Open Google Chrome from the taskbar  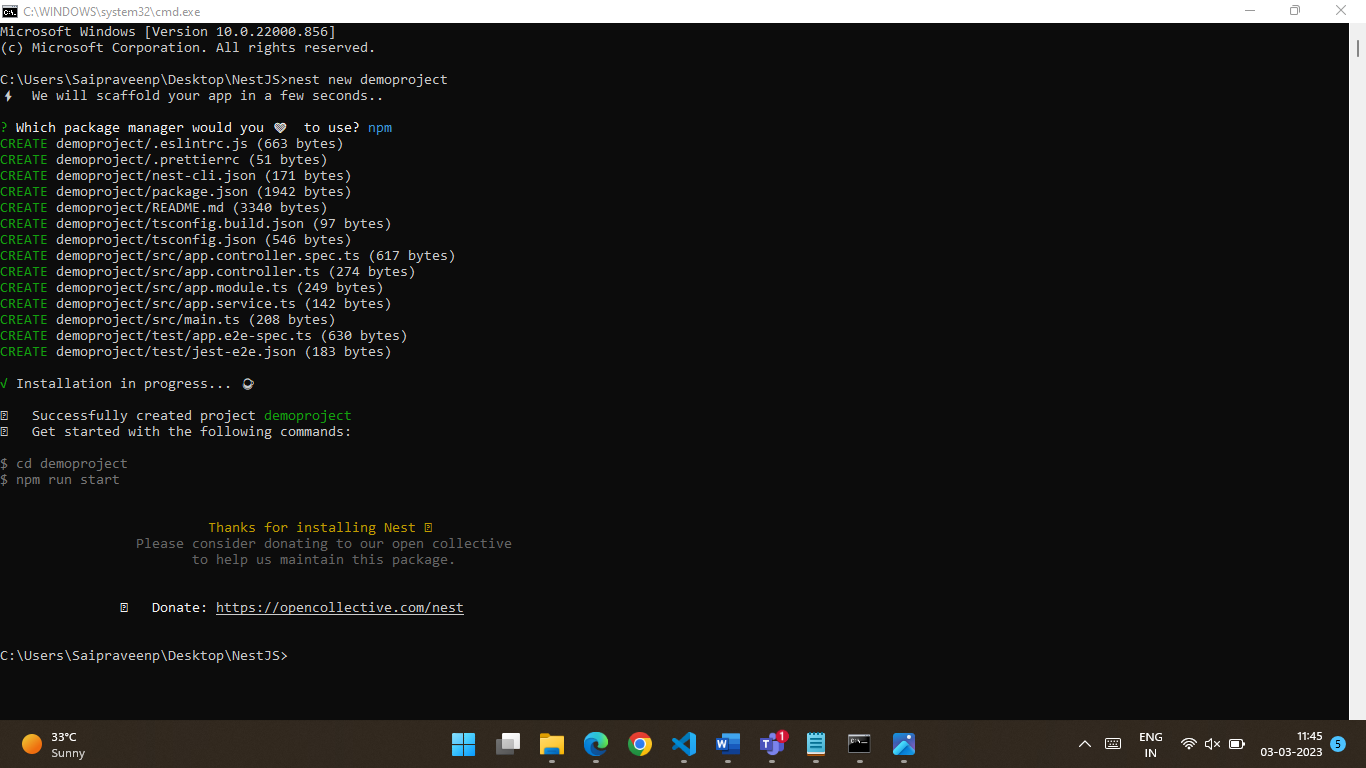pos(640,744)
